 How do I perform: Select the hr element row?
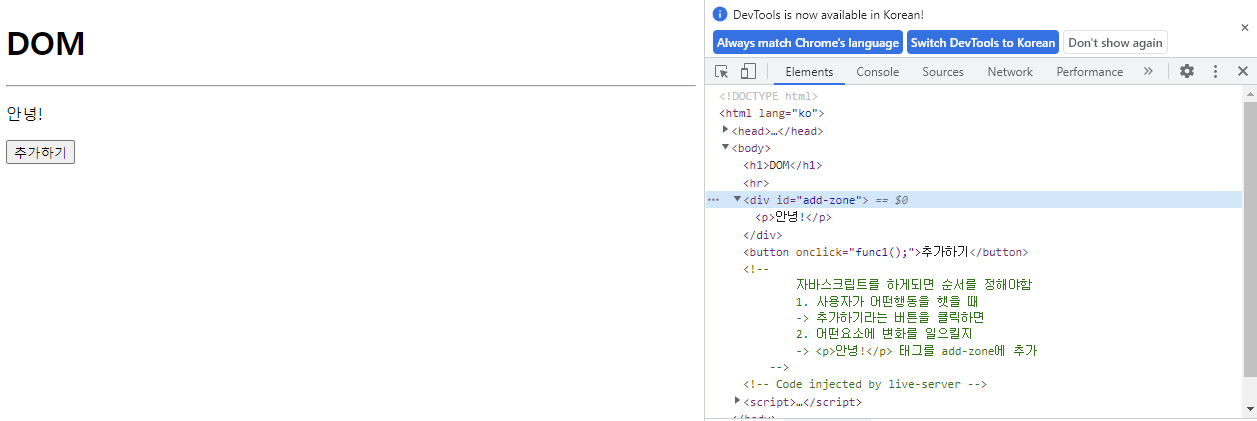pos(756,183)
